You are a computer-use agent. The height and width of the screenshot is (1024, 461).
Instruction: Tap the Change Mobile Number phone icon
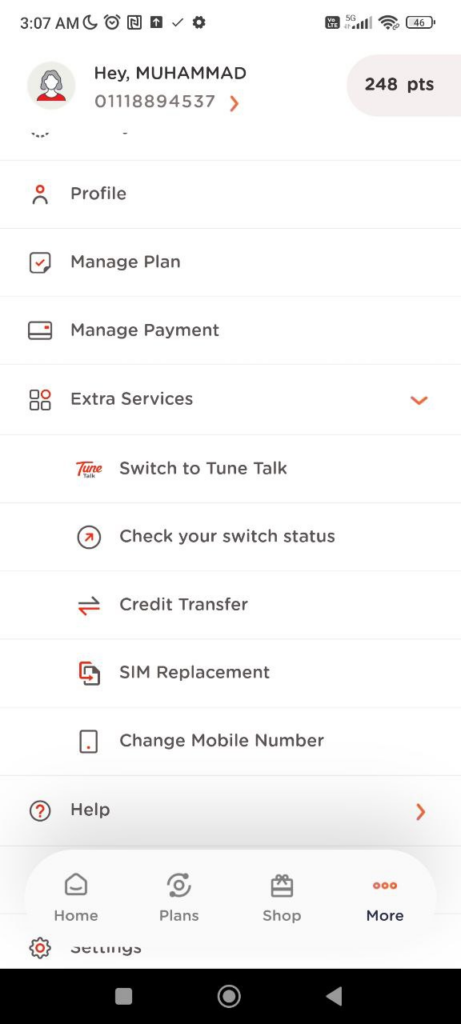(x=89, y=741)
